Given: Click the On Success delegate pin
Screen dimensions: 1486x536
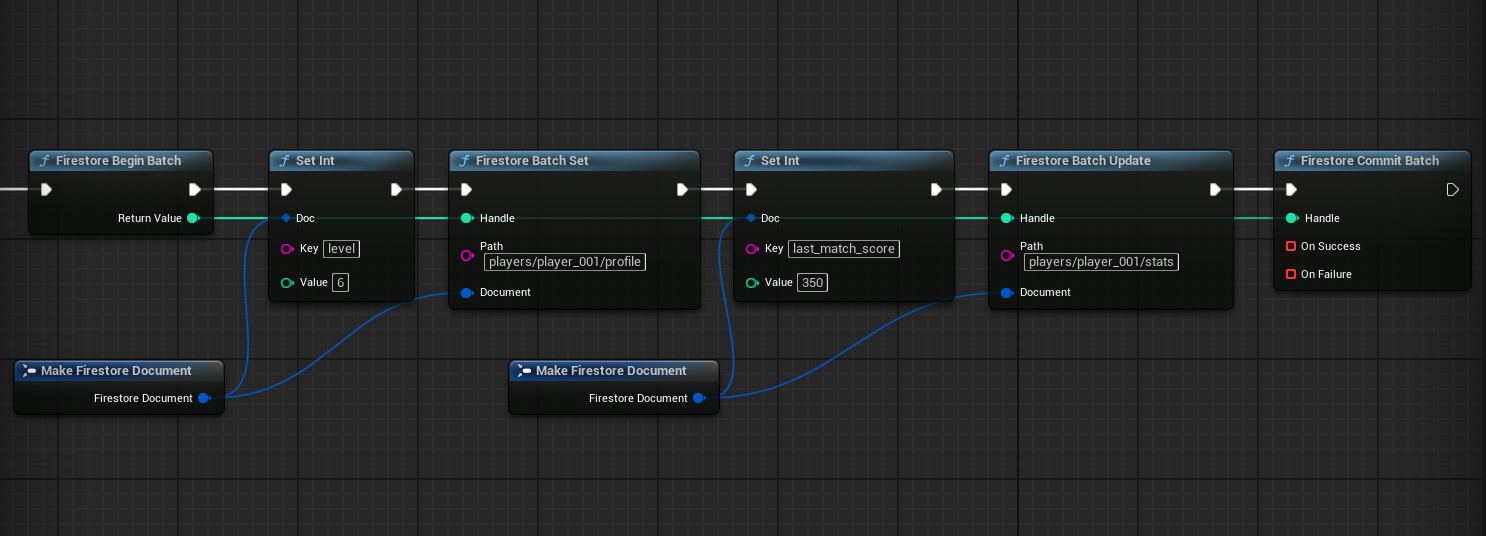Looking at the screenshot, I should click(1291, 246).
